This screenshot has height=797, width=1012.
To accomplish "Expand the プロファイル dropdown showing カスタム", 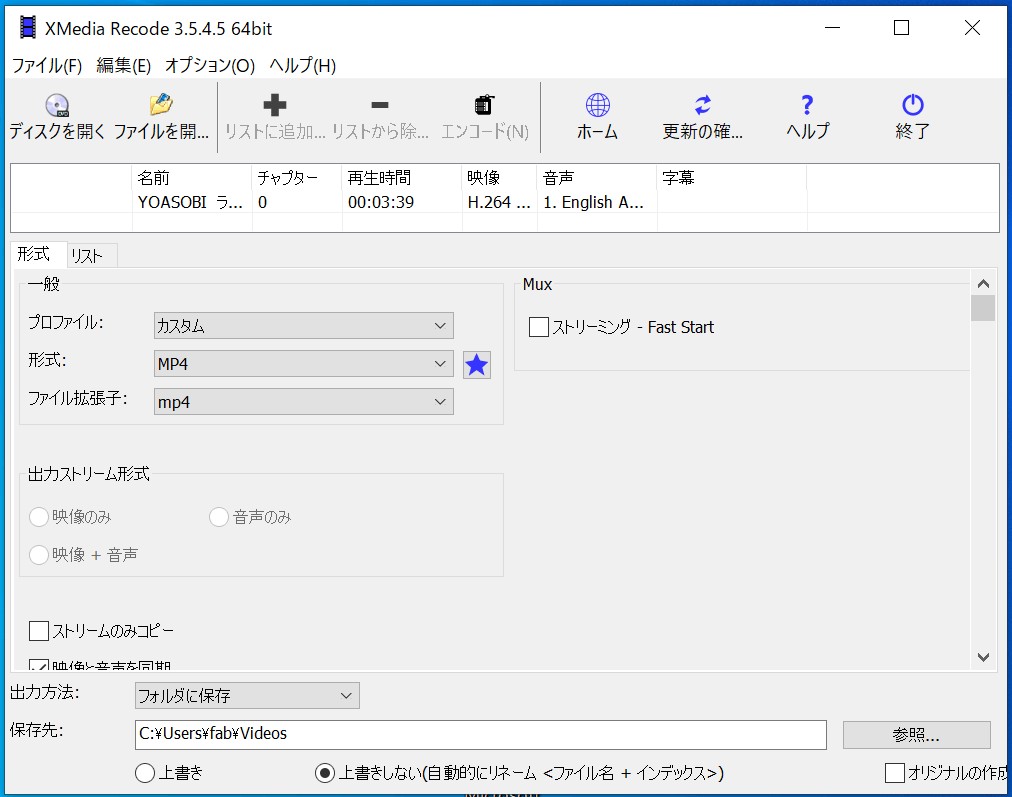I will click(304, 326).
